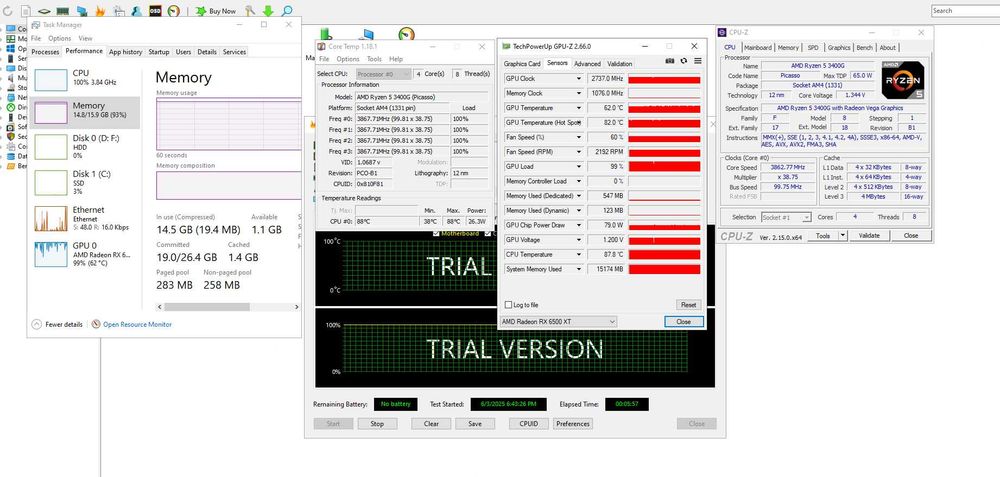Open Core Temp Help menu
The image size is (1000, 477).
tap(396, 59)
